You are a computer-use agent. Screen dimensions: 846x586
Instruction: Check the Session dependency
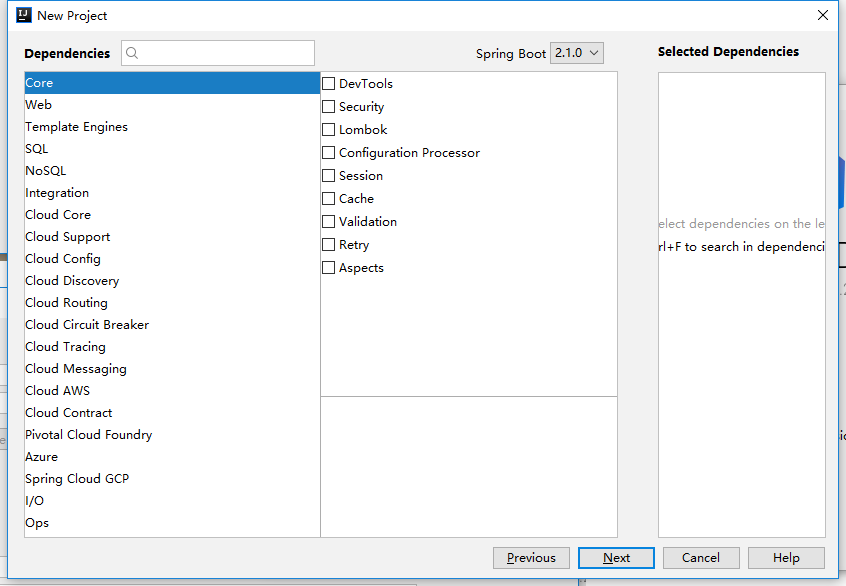[x=328, y=175]
